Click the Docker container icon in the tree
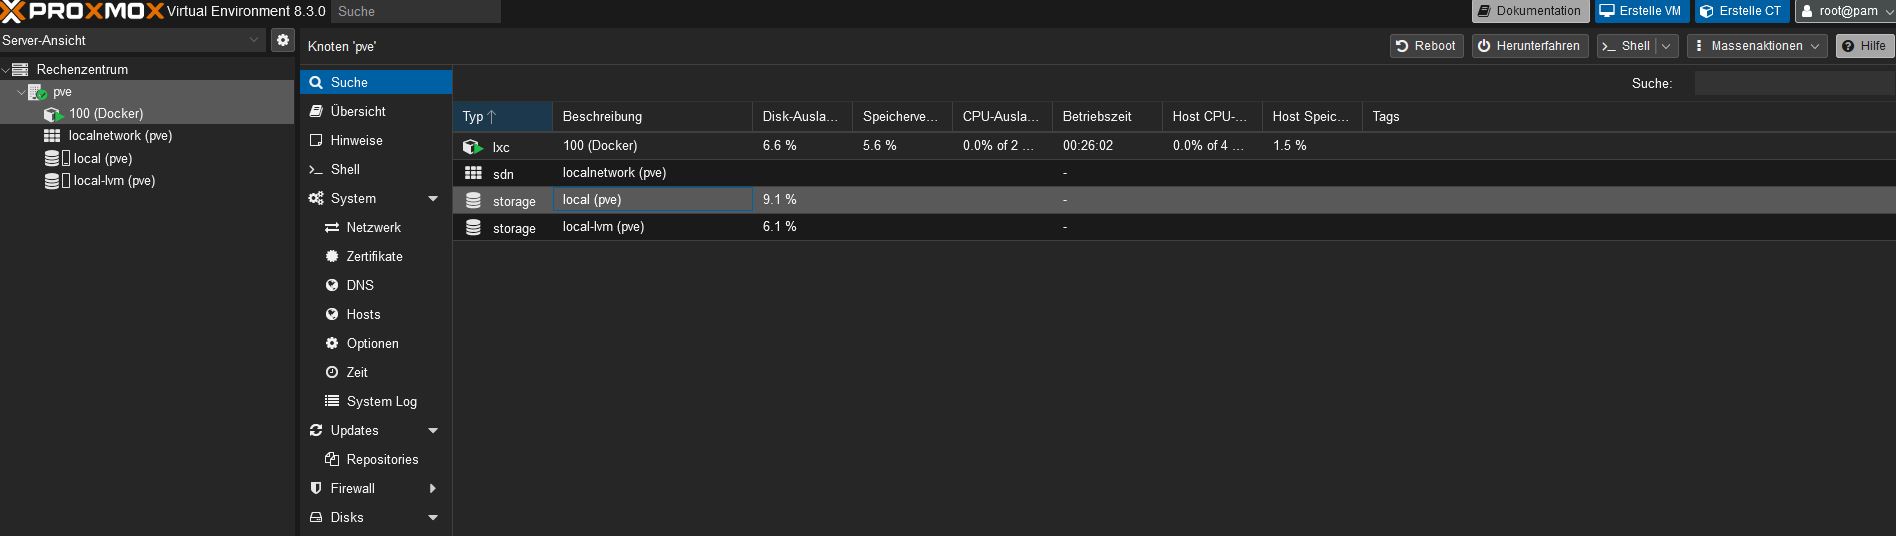Image resolution: width=1896 pixels, height=536 pixels. coord(53,114)
